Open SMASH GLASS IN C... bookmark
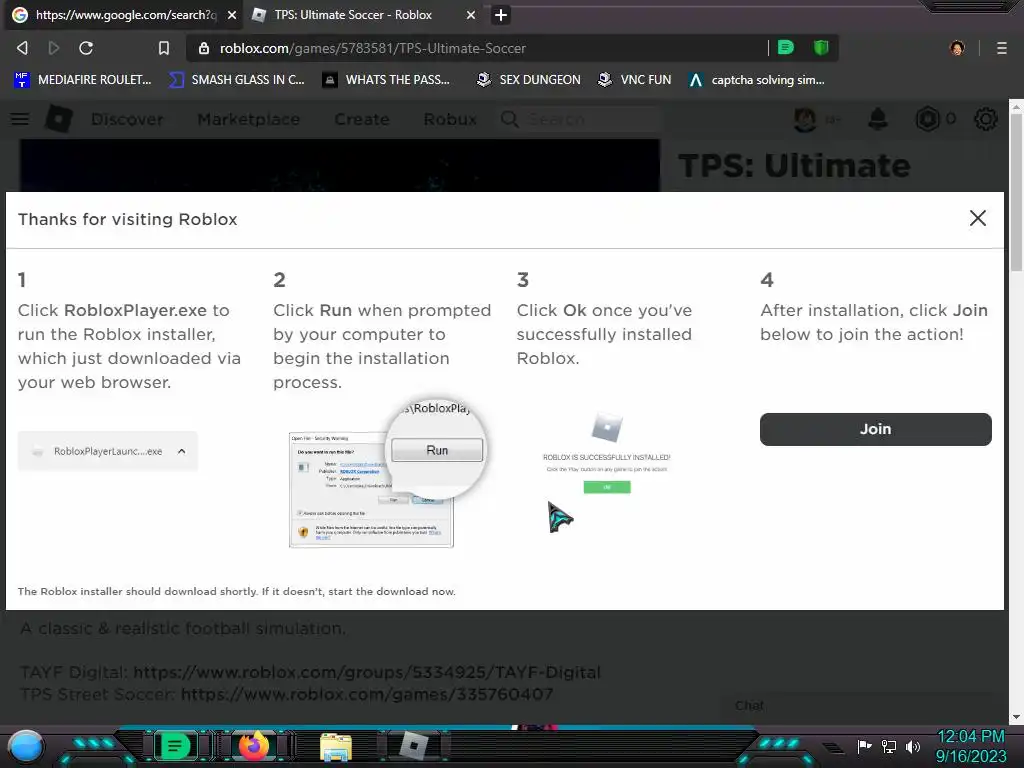This screenshot has height=768, width=1024. [x=236, y=80]
